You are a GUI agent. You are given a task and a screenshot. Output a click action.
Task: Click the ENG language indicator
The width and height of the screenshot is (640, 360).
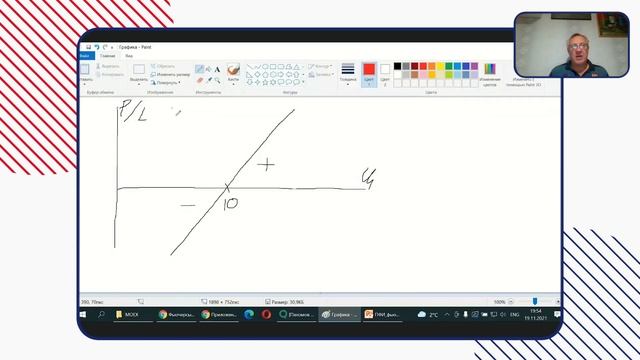click(515, 315)
